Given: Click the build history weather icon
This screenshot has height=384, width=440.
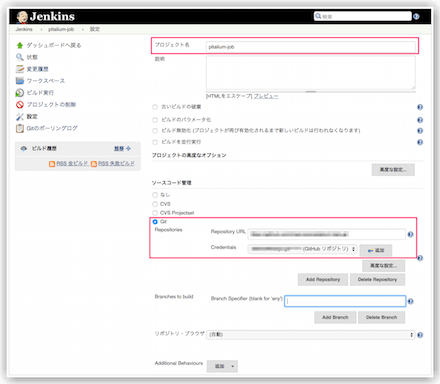Looking at the screenshot, I should [23, 148].
